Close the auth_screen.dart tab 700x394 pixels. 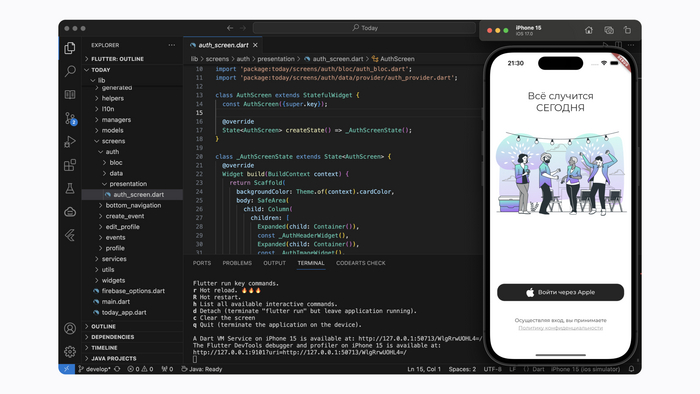tap(255, 45)
